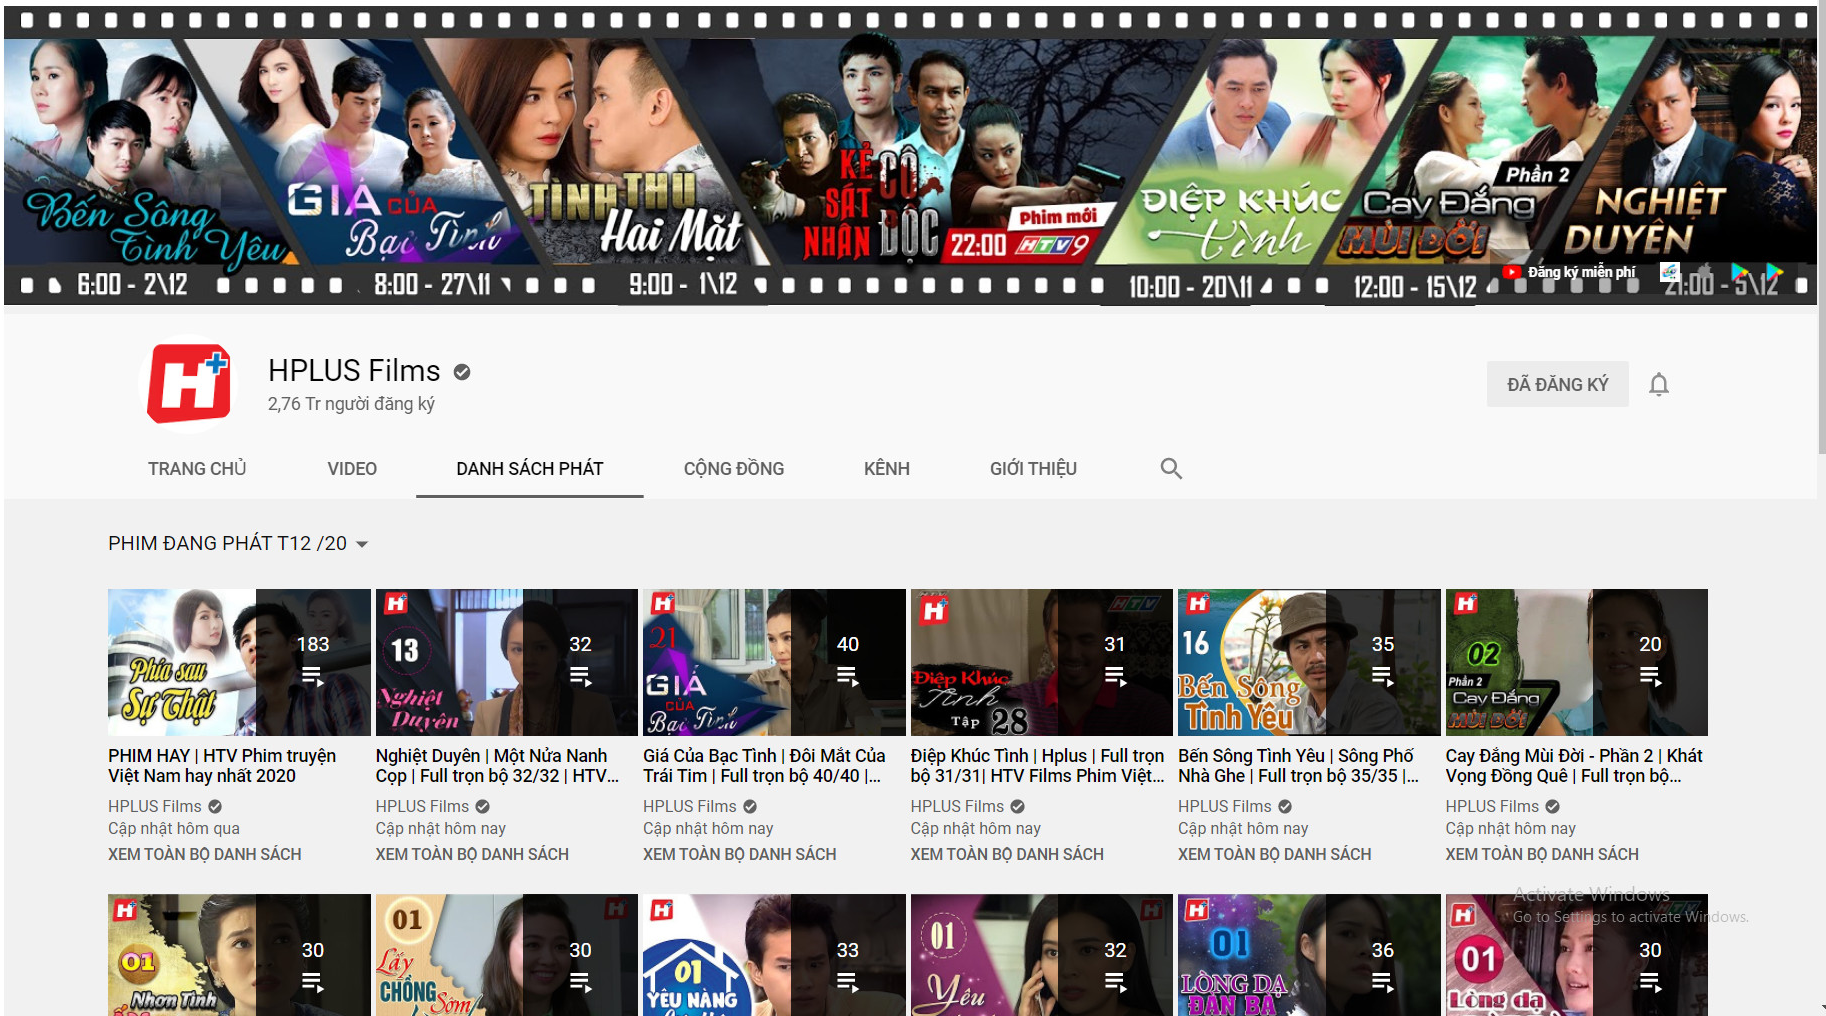Open the Điệp Khúc Tình playlist title link
1826x1016 pixels.
pos(1037,766)
